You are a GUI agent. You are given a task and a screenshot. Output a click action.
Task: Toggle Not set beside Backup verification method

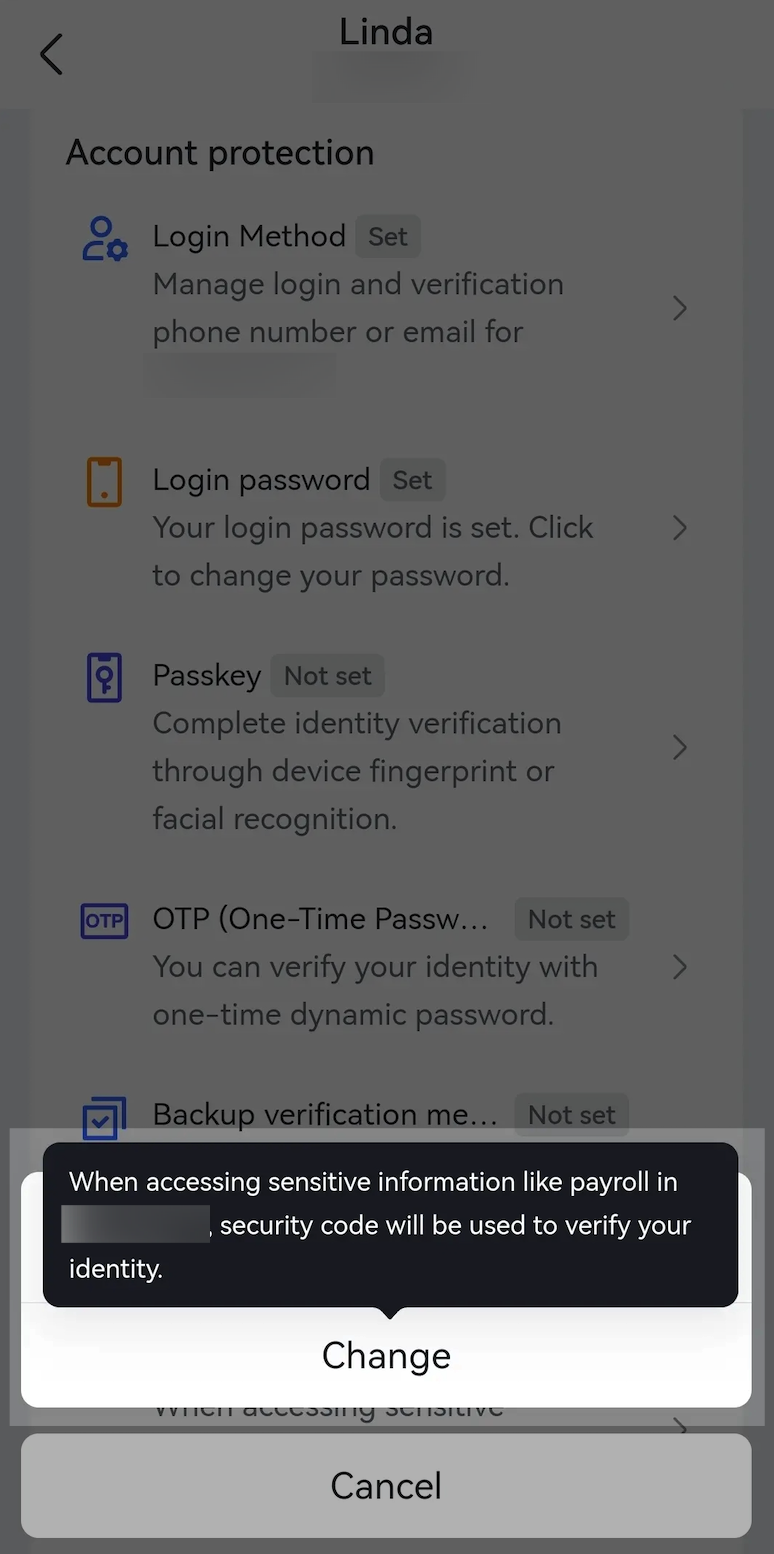click(571, 1114)
